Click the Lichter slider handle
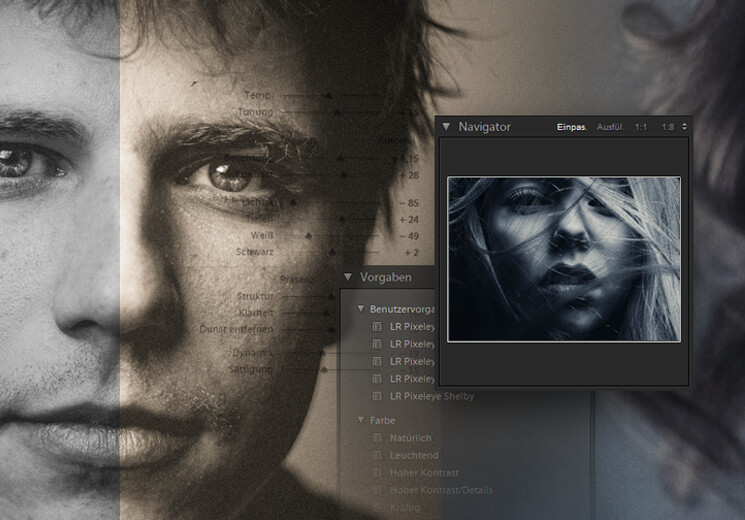 tap(293, 203)
